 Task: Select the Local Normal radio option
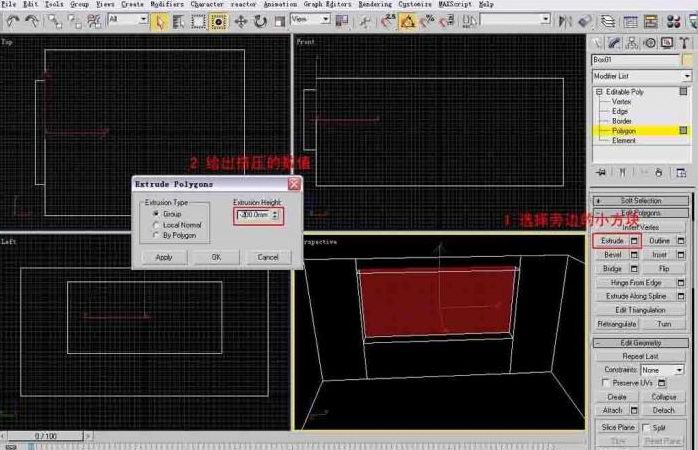point(156,225)
